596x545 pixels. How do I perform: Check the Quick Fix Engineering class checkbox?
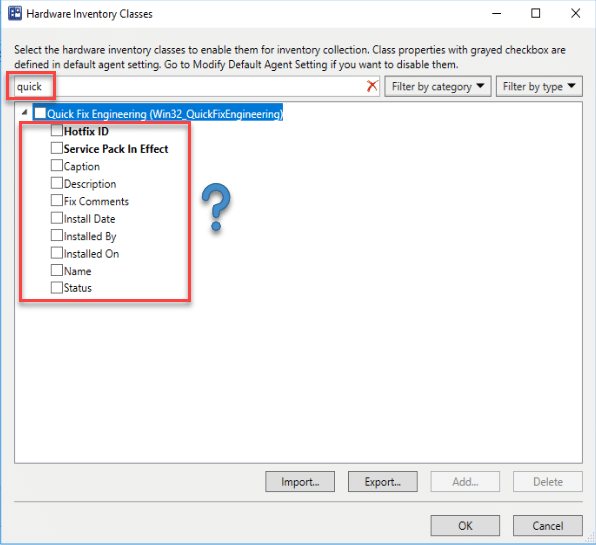(40, 113)
